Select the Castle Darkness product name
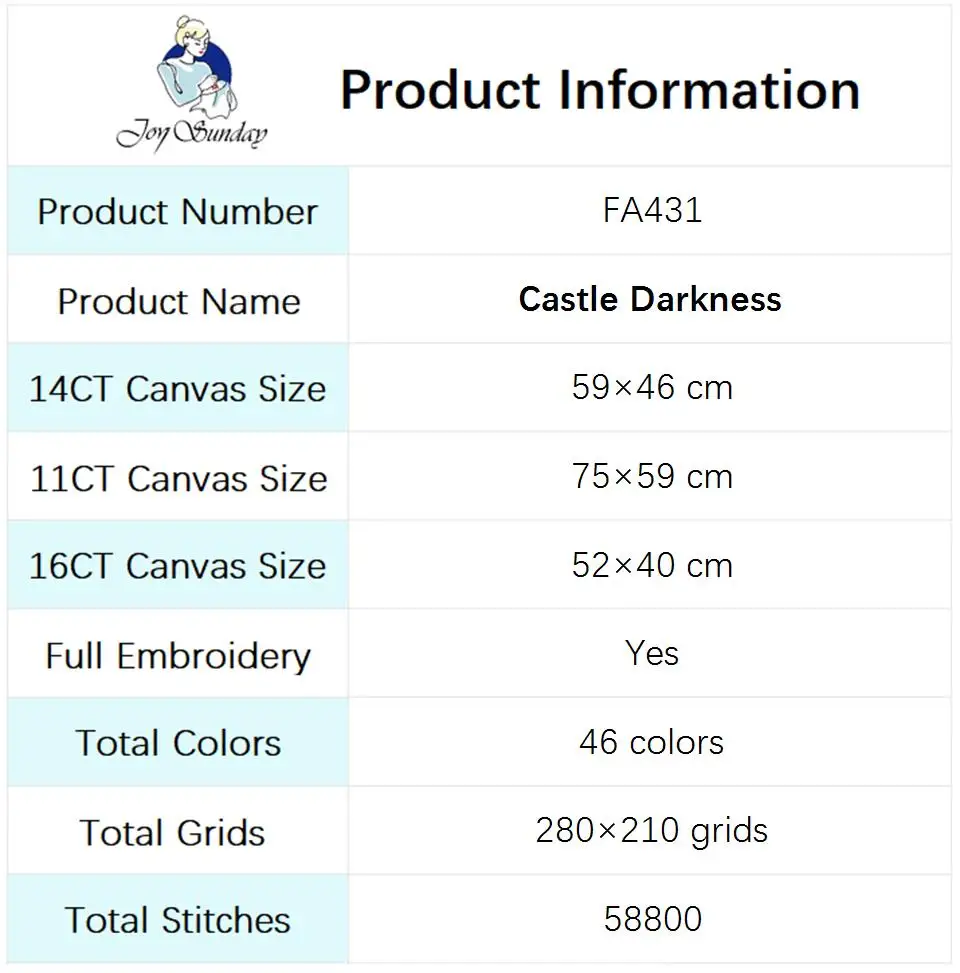The height and width of the screenshot is (973, 960). (650, 299)
